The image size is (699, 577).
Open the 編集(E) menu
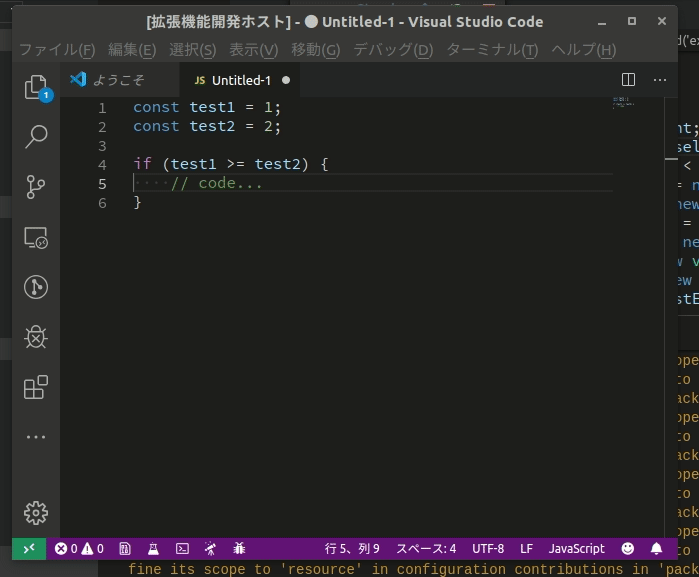pos(132,49)
